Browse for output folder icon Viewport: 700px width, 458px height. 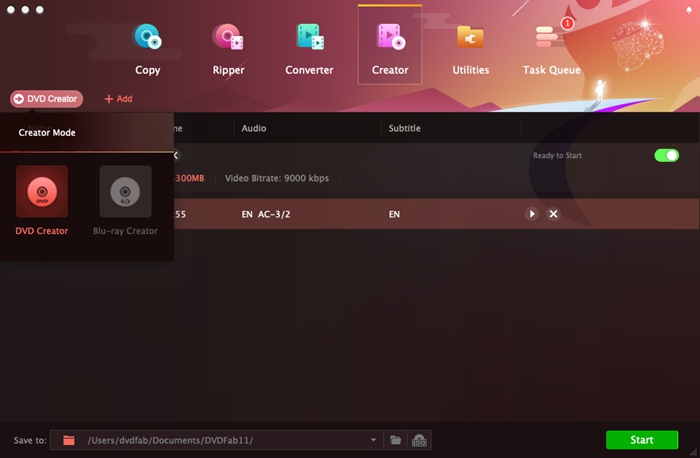[x=396, y=440]
